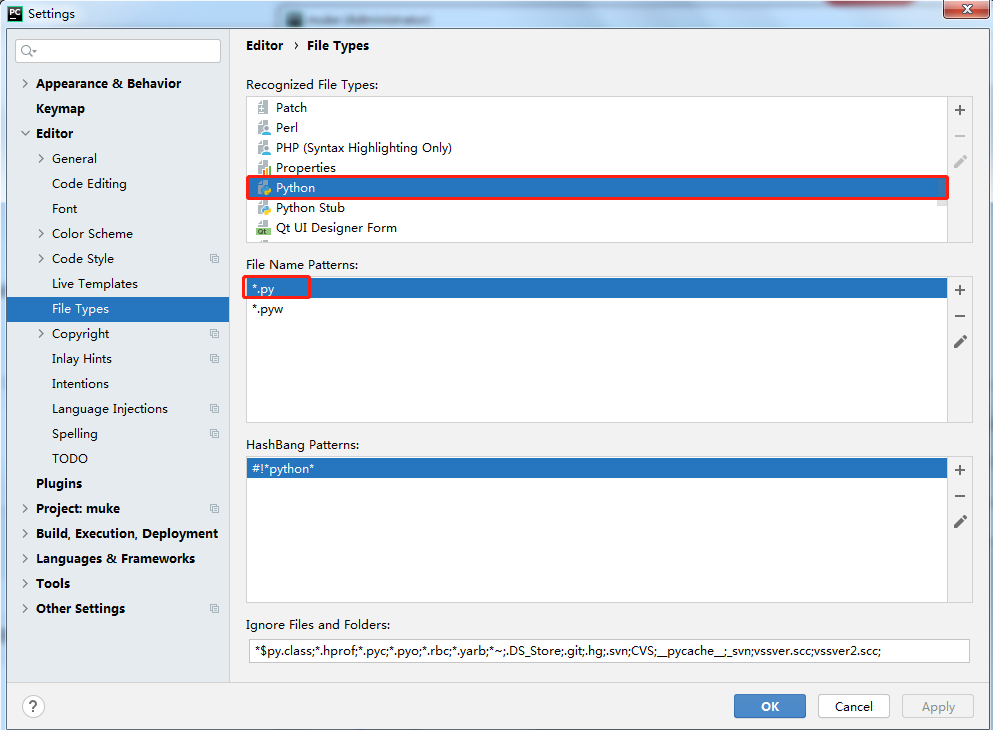Edit the selected file name pattern
The height and width of the screenshot is (730, 993).
click(960, 341)
